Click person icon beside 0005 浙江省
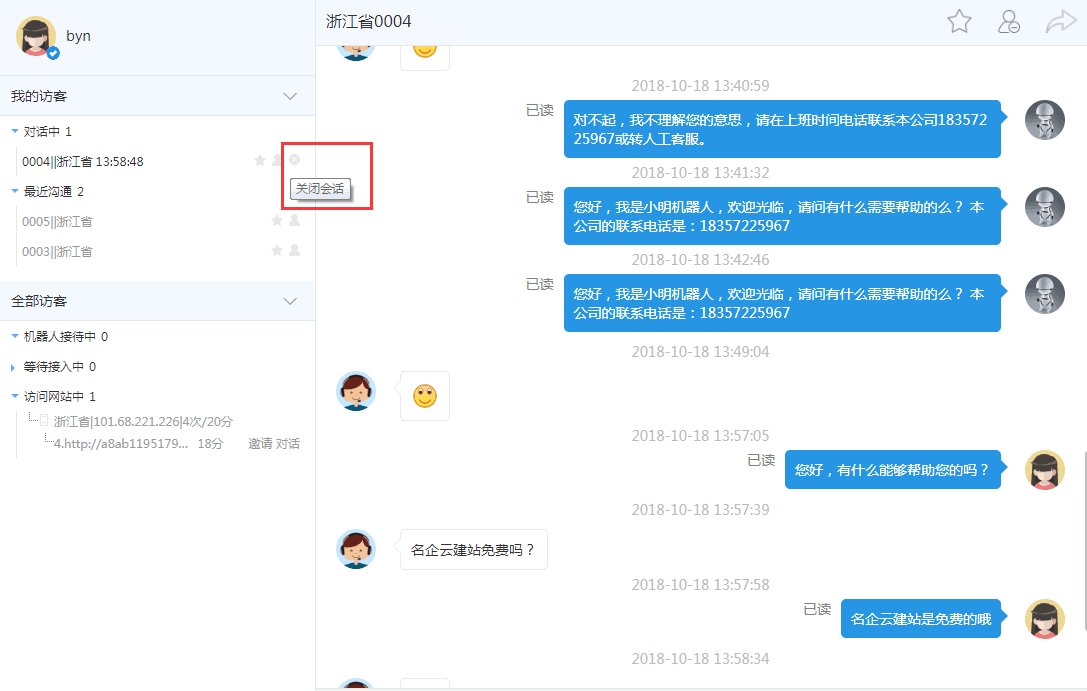Screen dimensions: 1087x691 click(x=294, y=221)
